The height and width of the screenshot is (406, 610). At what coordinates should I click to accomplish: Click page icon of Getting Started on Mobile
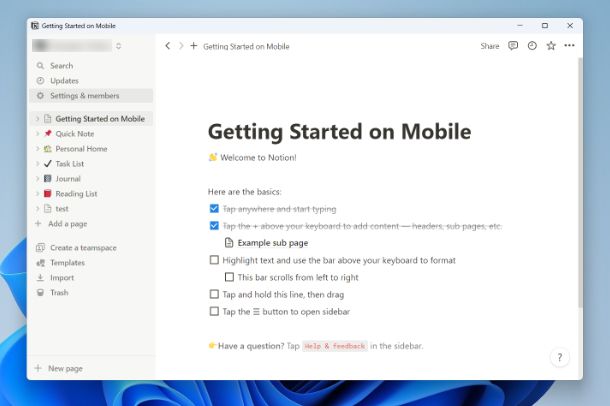coord(47,119)
